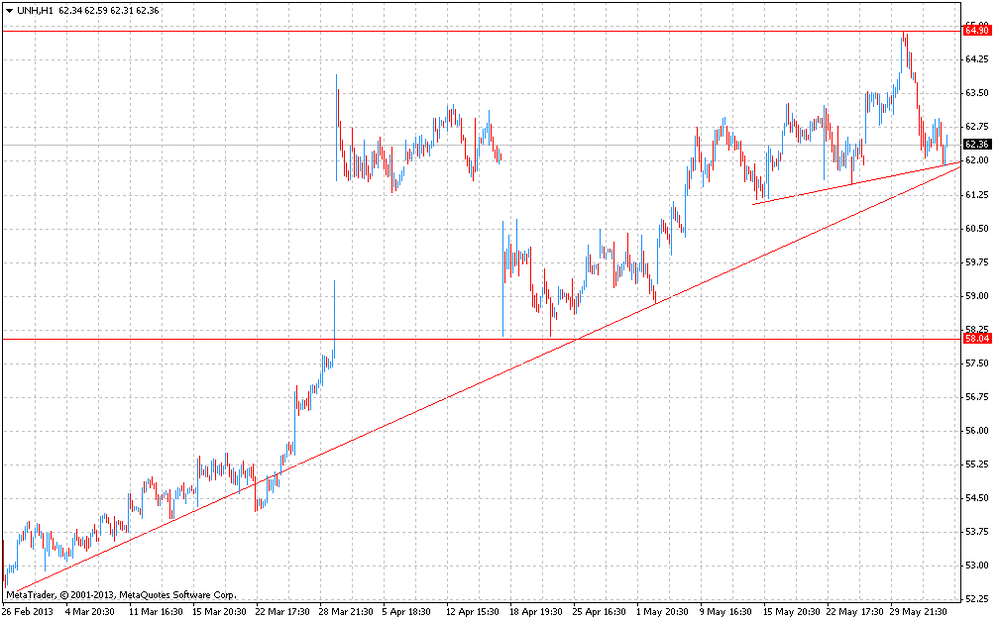The image size is (1000, 620).
Task: Click the 57.50 price axis label
Action: coord(976,364)
